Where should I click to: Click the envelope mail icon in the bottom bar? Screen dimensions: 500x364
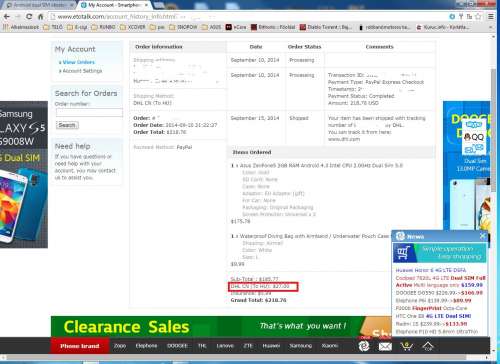[x=385, y=347]
